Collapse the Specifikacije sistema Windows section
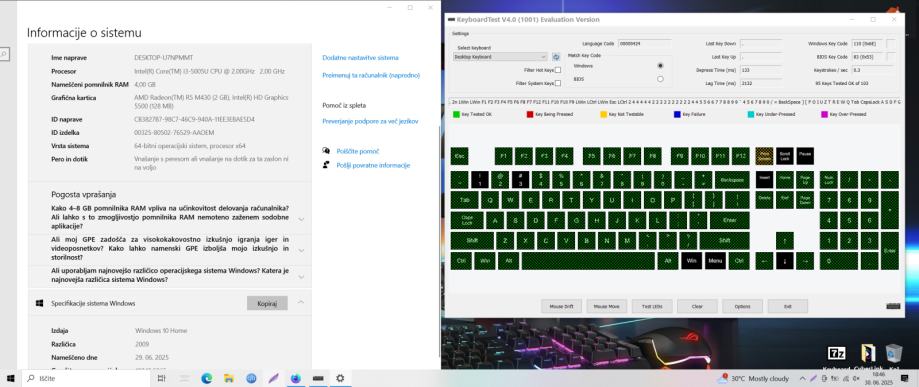 tap(301, 303)
